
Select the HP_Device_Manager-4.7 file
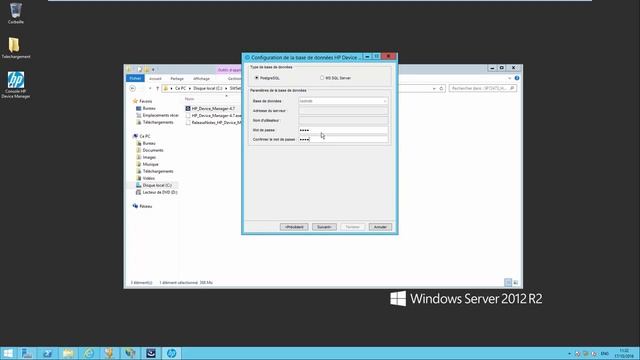point(210,109)
